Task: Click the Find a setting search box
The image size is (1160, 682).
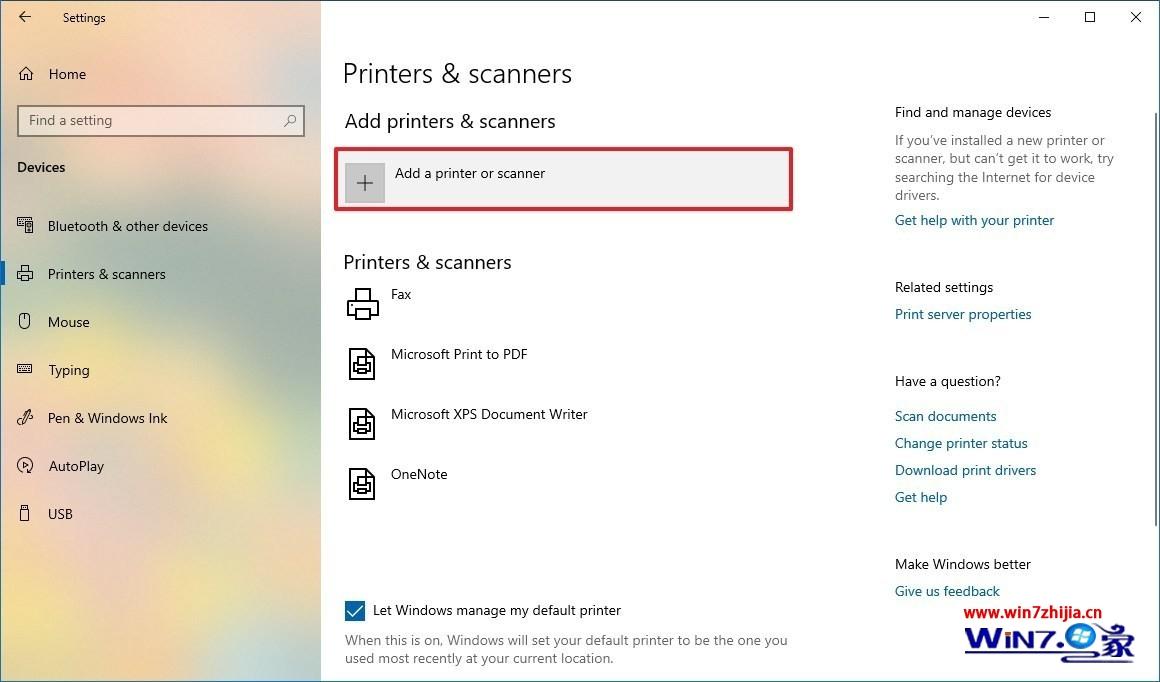Action: point(161,121)
